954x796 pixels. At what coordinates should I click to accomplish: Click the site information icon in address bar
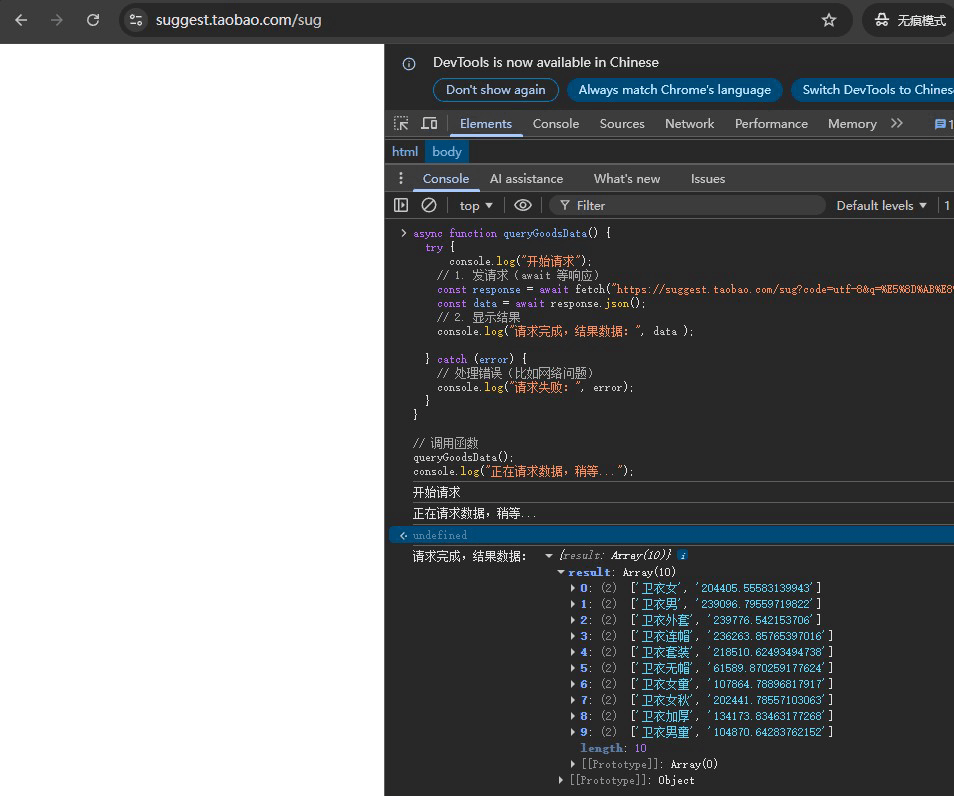click(x=137, y=20)
